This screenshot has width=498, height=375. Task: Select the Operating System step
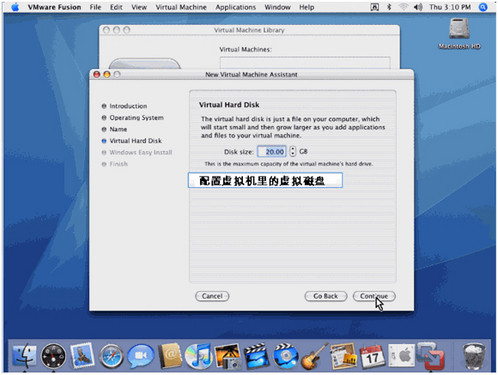(x=133, y=118)
